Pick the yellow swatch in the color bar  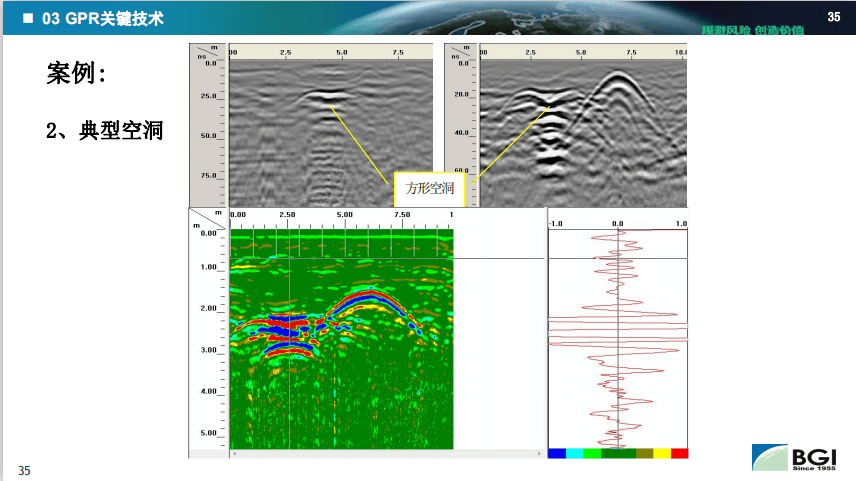[x=662, y=453]
